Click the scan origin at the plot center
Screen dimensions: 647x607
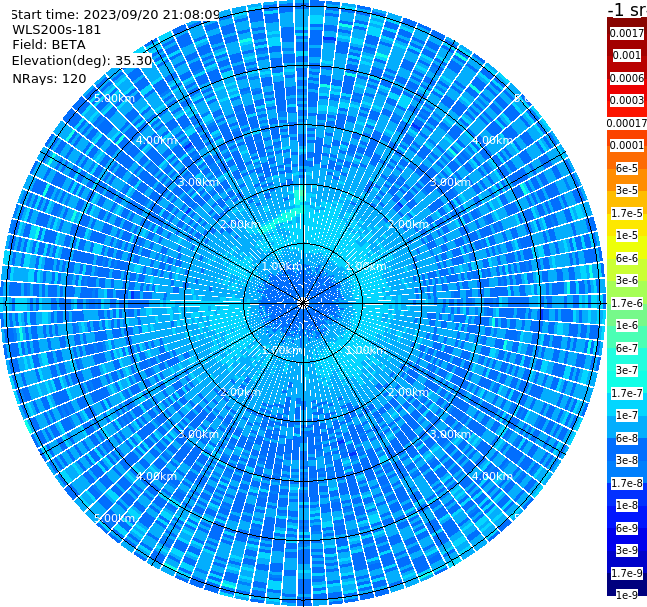tap(303, 304)
